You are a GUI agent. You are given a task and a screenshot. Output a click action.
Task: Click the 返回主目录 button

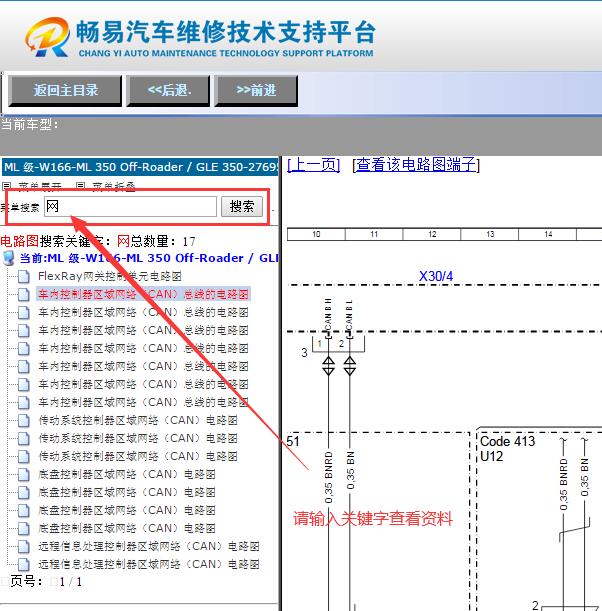65,90
